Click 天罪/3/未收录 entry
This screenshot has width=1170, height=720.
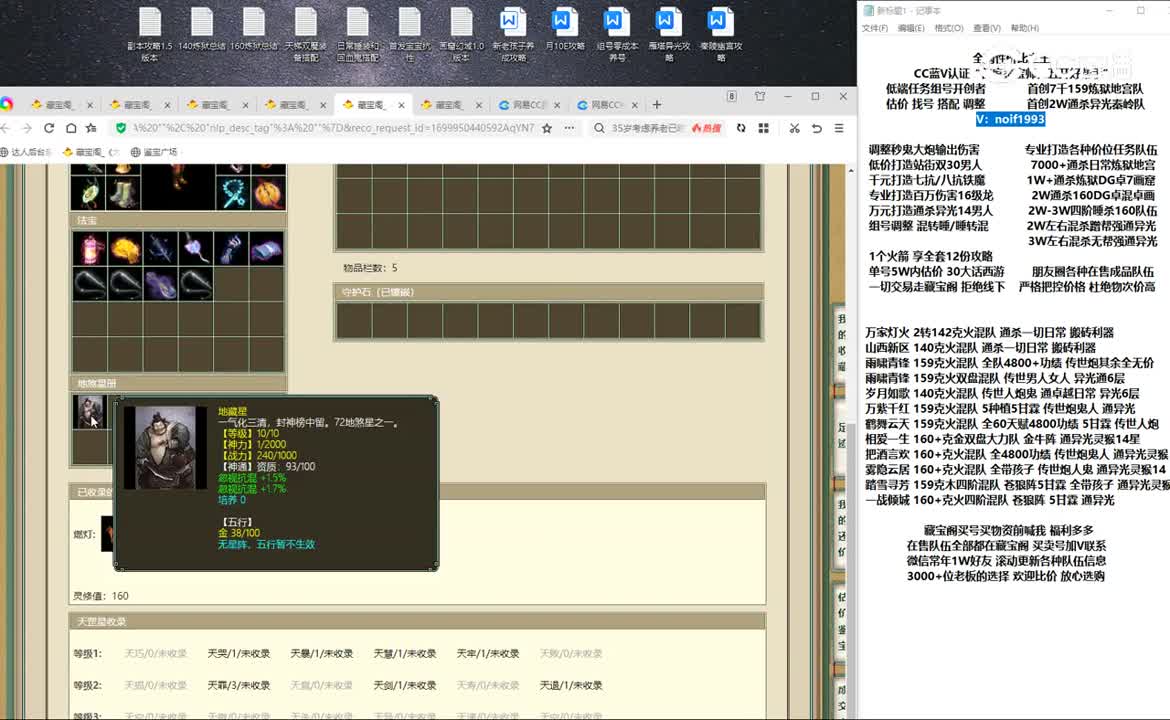(239, 685)
